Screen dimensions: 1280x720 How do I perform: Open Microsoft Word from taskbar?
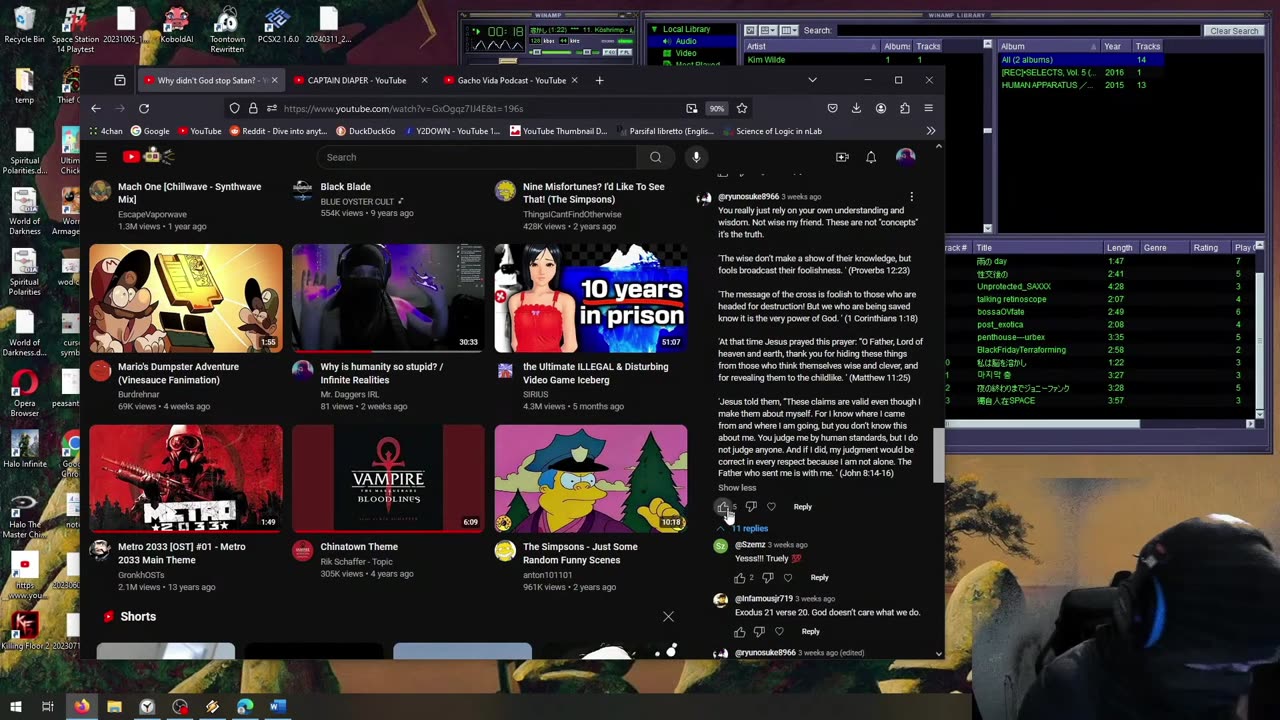tap(278, 707)
